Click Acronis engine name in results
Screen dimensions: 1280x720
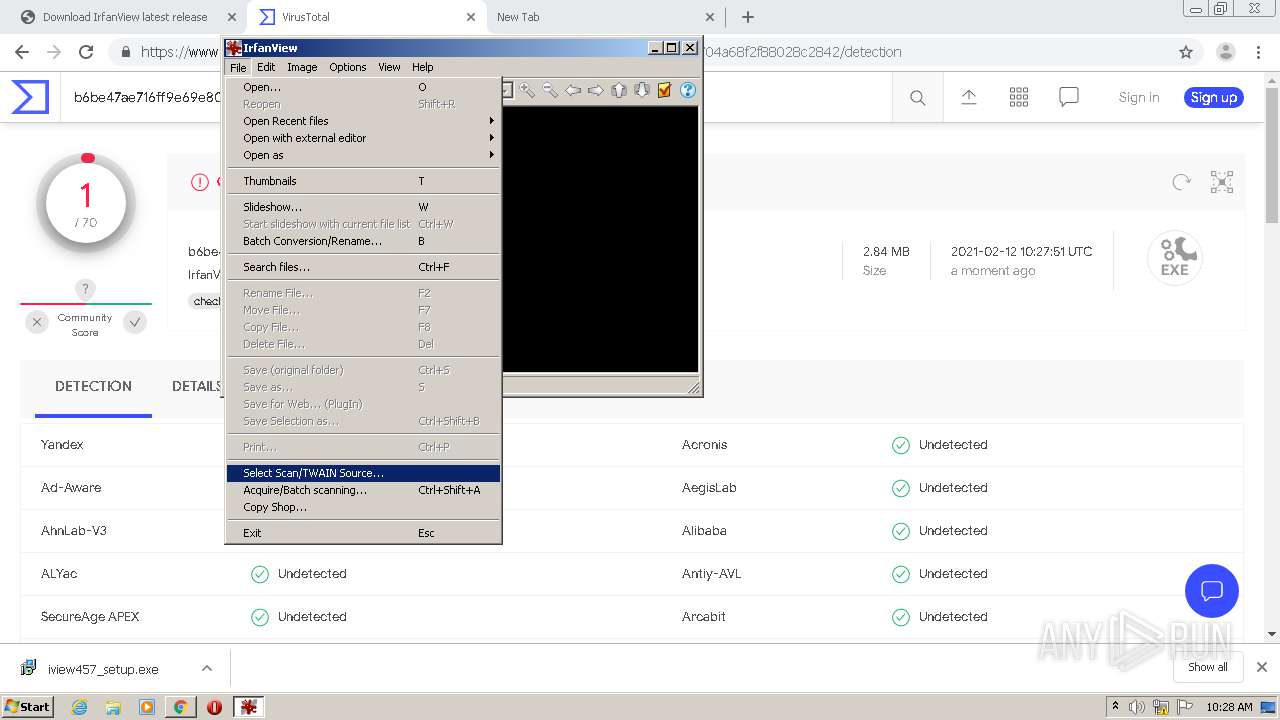pos(704,445)
